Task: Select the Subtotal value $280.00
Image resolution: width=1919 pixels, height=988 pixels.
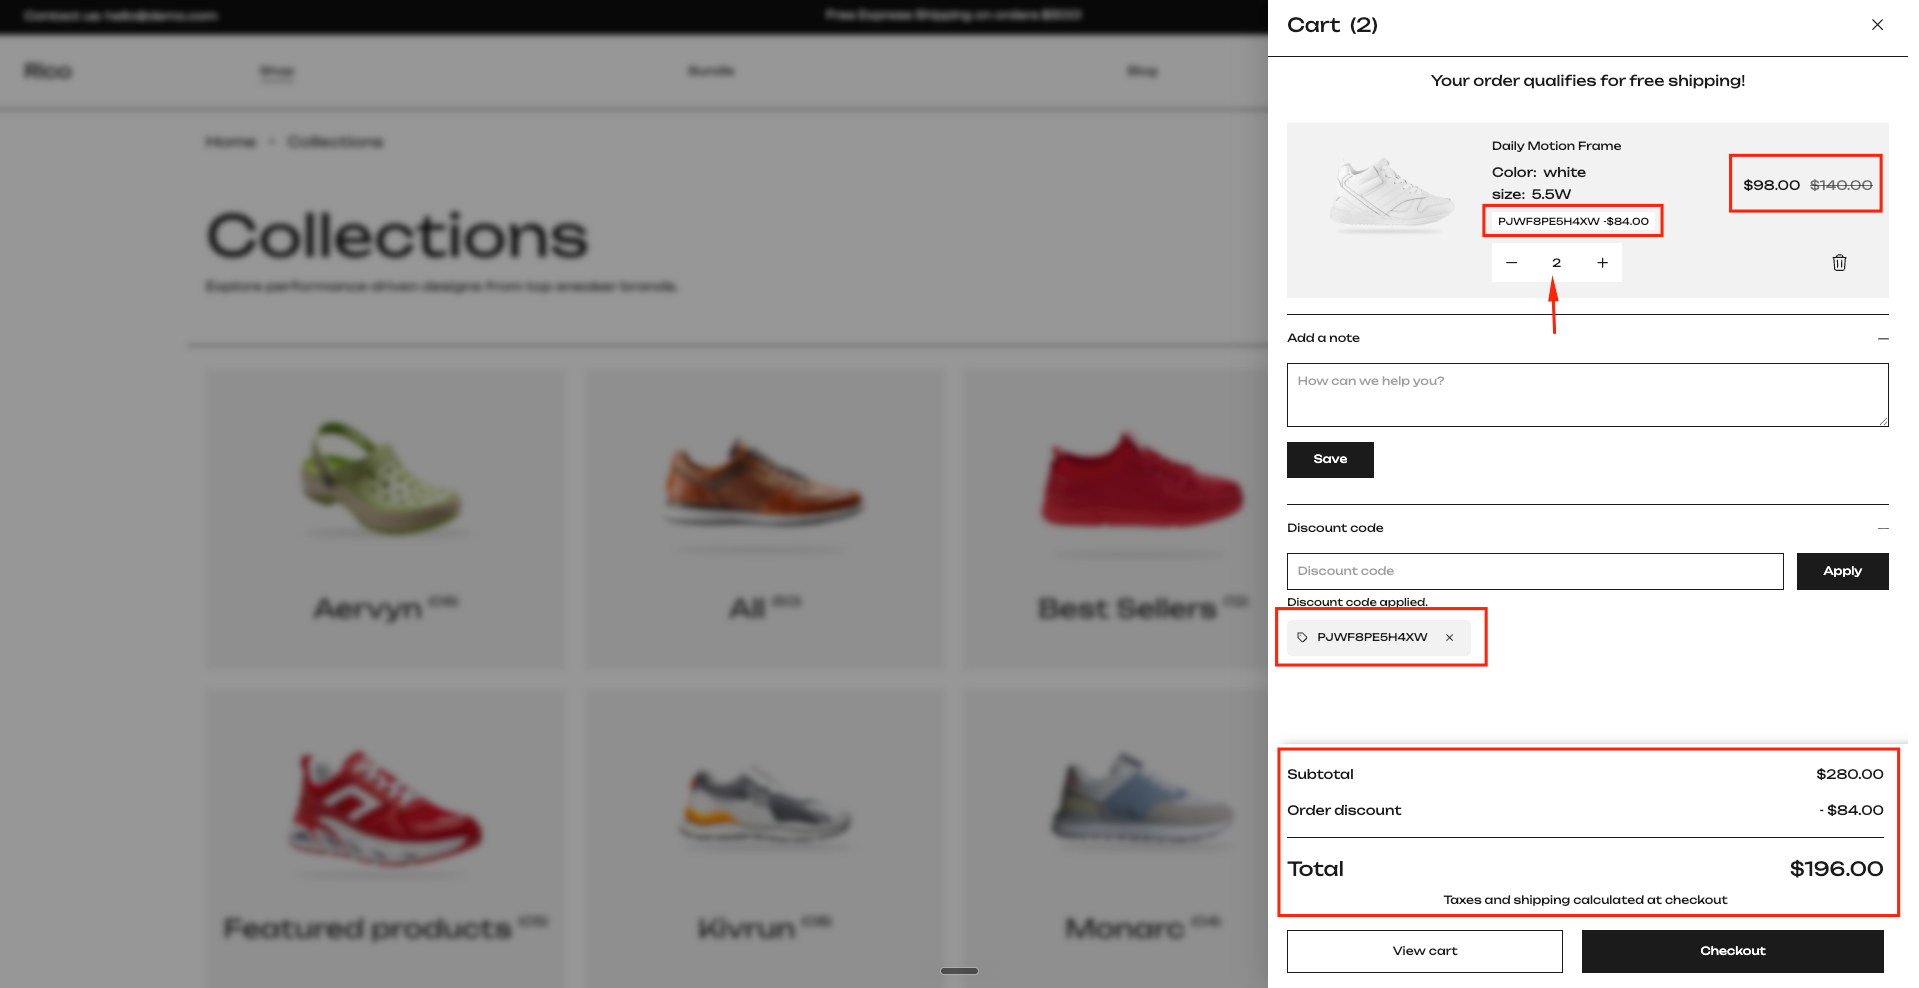Action: tap(1849, 774)
